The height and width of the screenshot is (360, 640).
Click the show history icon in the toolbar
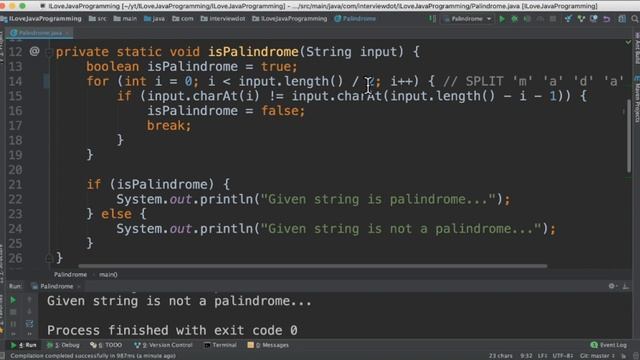click(x=594, y=19)
